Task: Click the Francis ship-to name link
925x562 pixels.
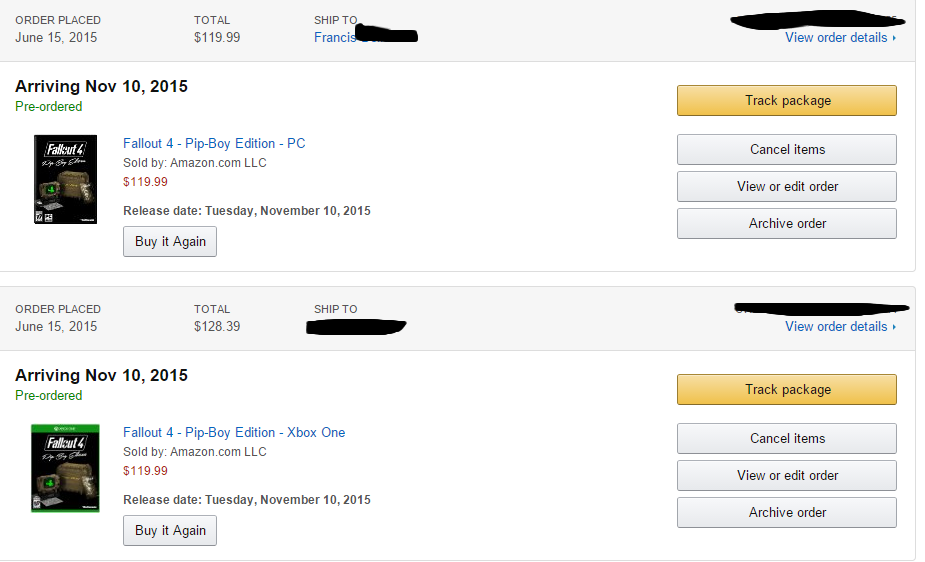Action: (x=335, y=38)
